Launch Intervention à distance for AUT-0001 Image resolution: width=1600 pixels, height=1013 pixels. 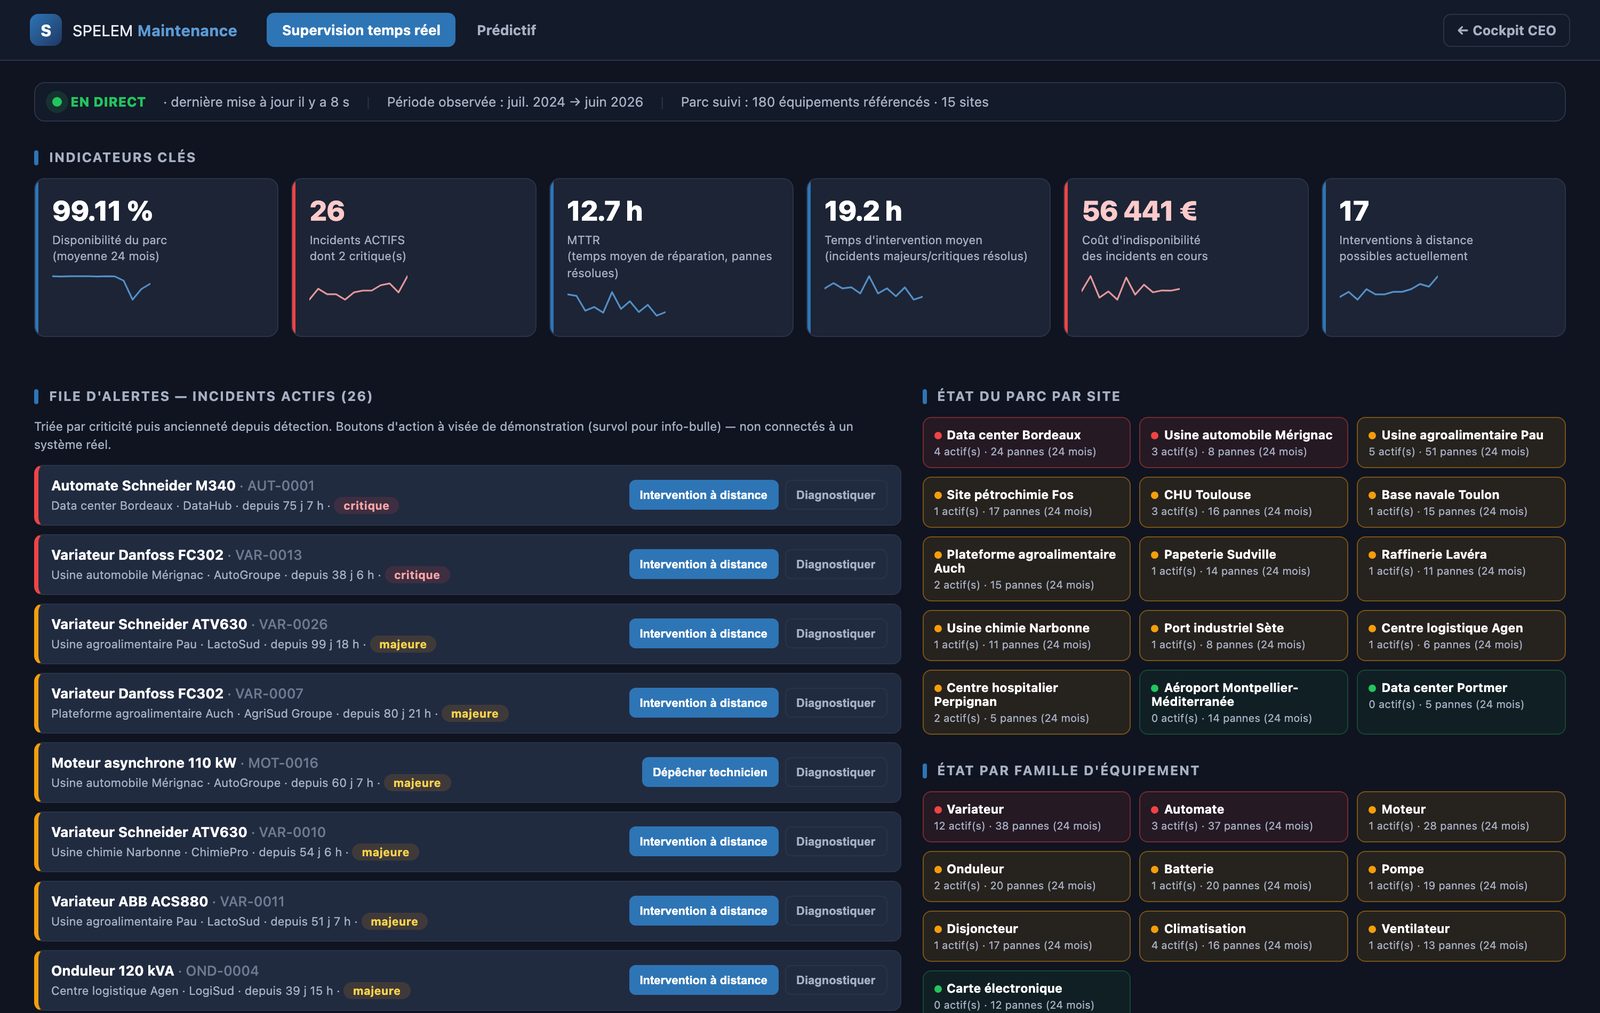tap(703, 495)
